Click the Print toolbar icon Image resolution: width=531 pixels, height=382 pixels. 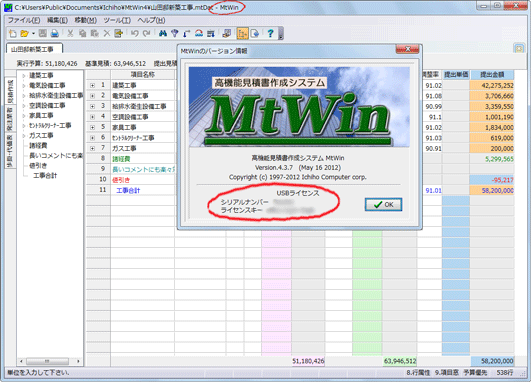tap(55, 33)
